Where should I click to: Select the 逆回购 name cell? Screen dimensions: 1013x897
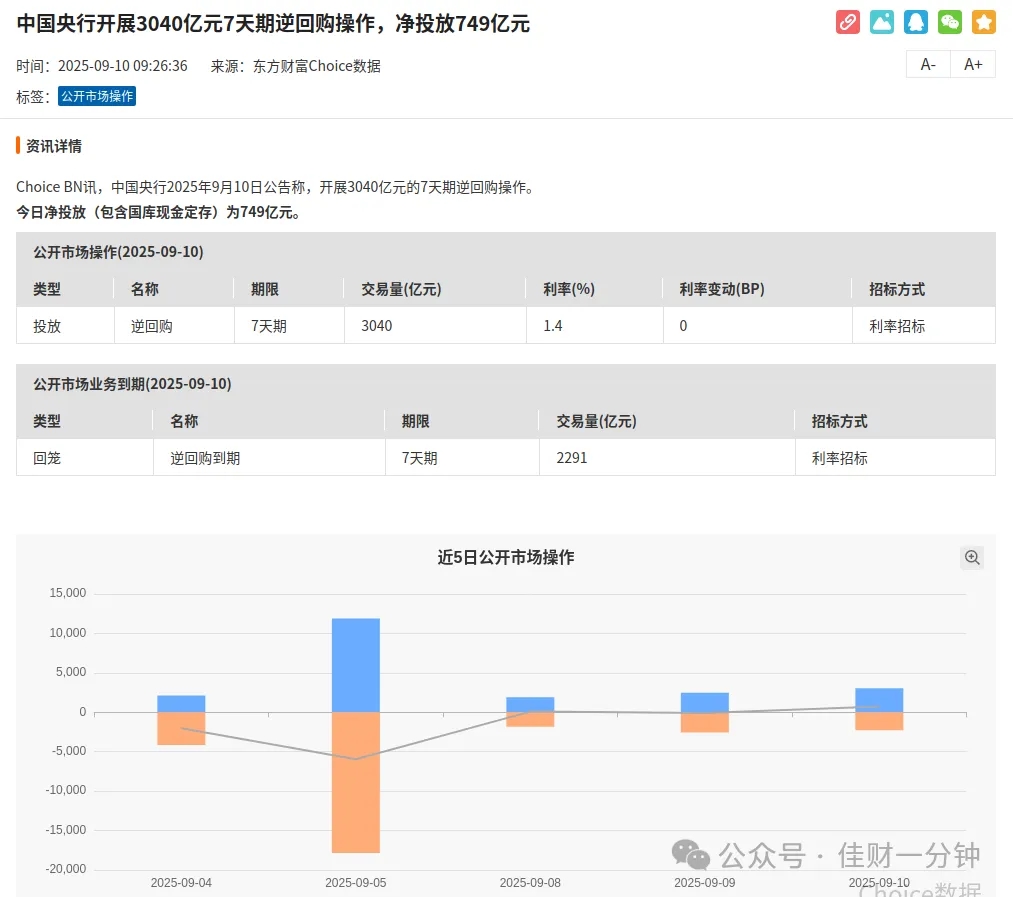[151, 326]
